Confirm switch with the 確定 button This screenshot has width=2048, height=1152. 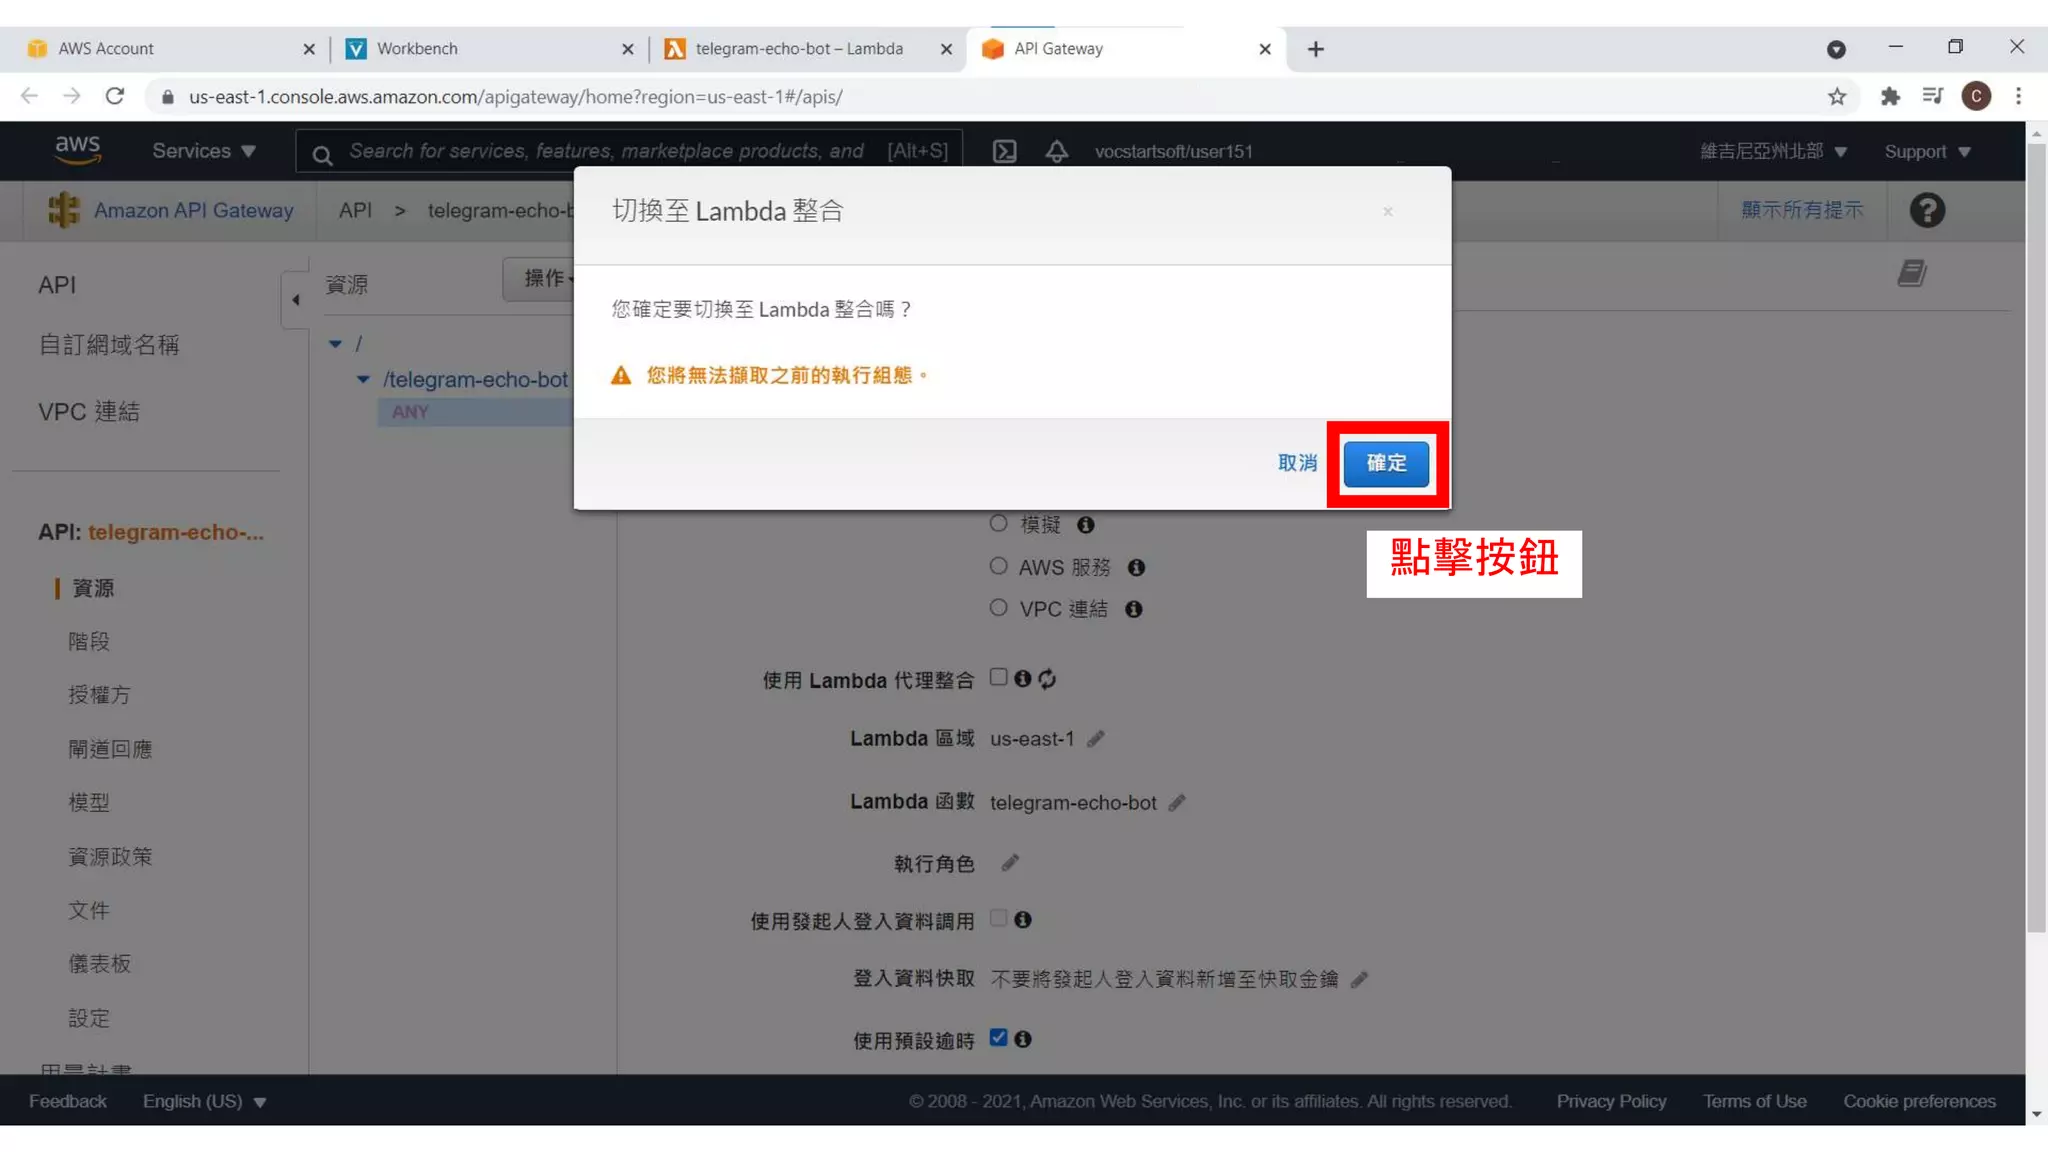1386,463
